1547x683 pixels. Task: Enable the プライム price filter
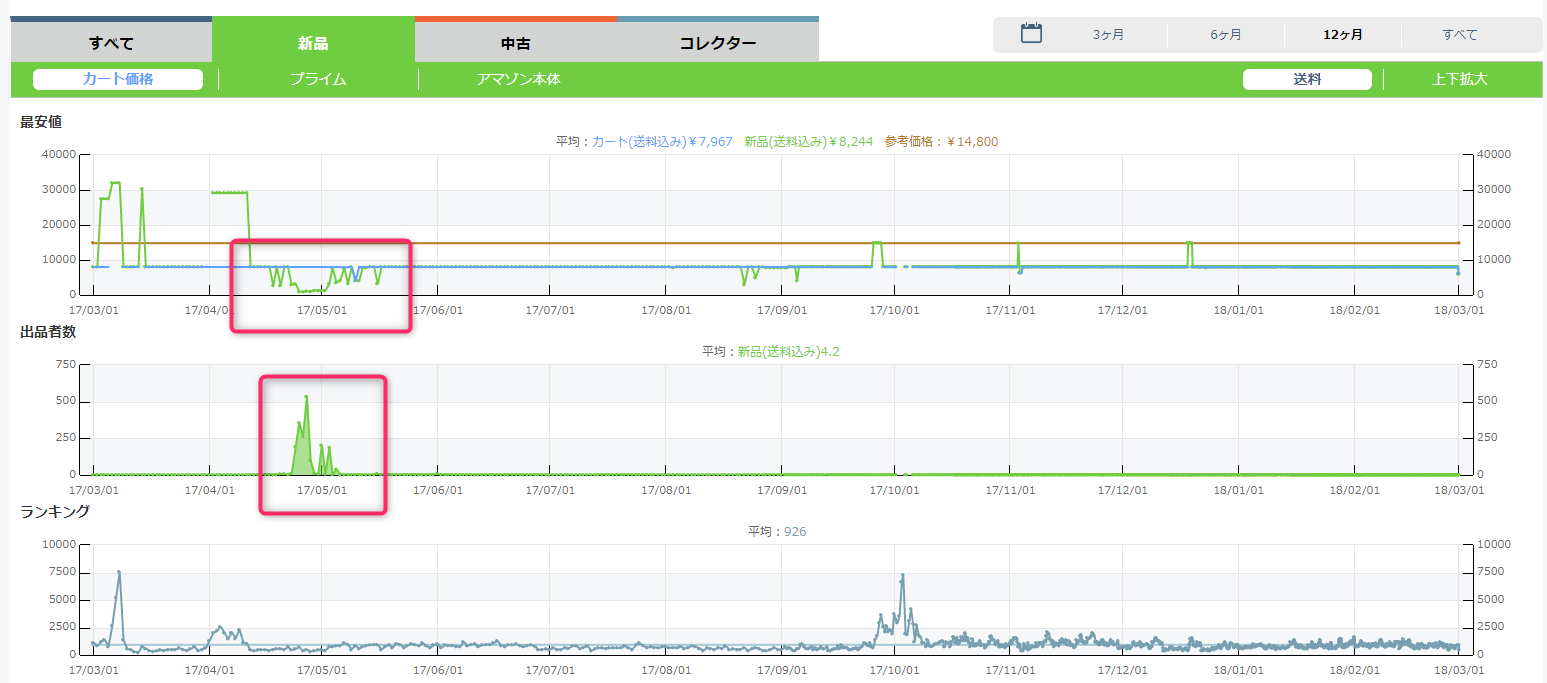[x=318, y=79]
